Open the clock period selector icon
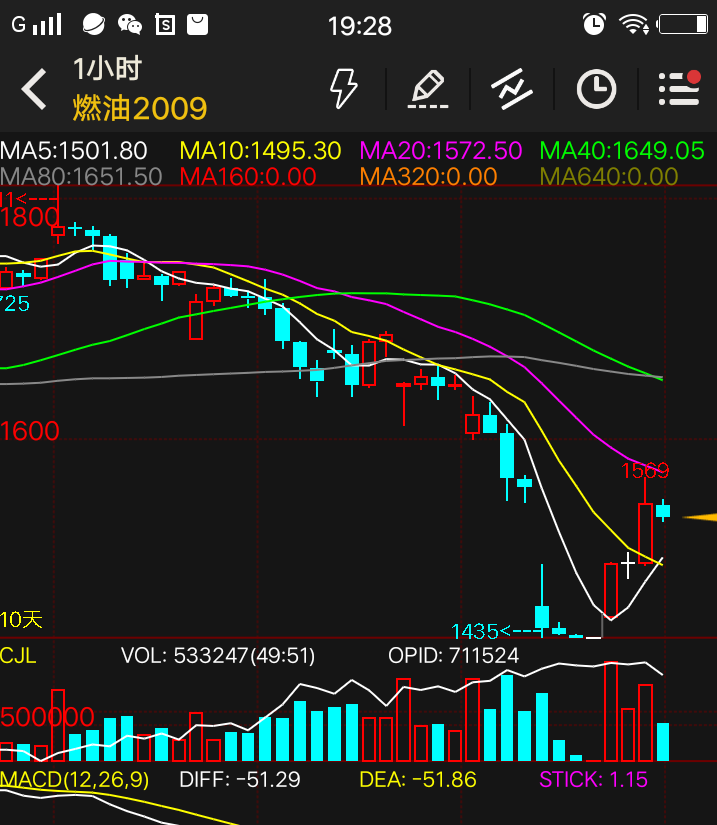This screenshot has width=717, height=825. (596, 89)
